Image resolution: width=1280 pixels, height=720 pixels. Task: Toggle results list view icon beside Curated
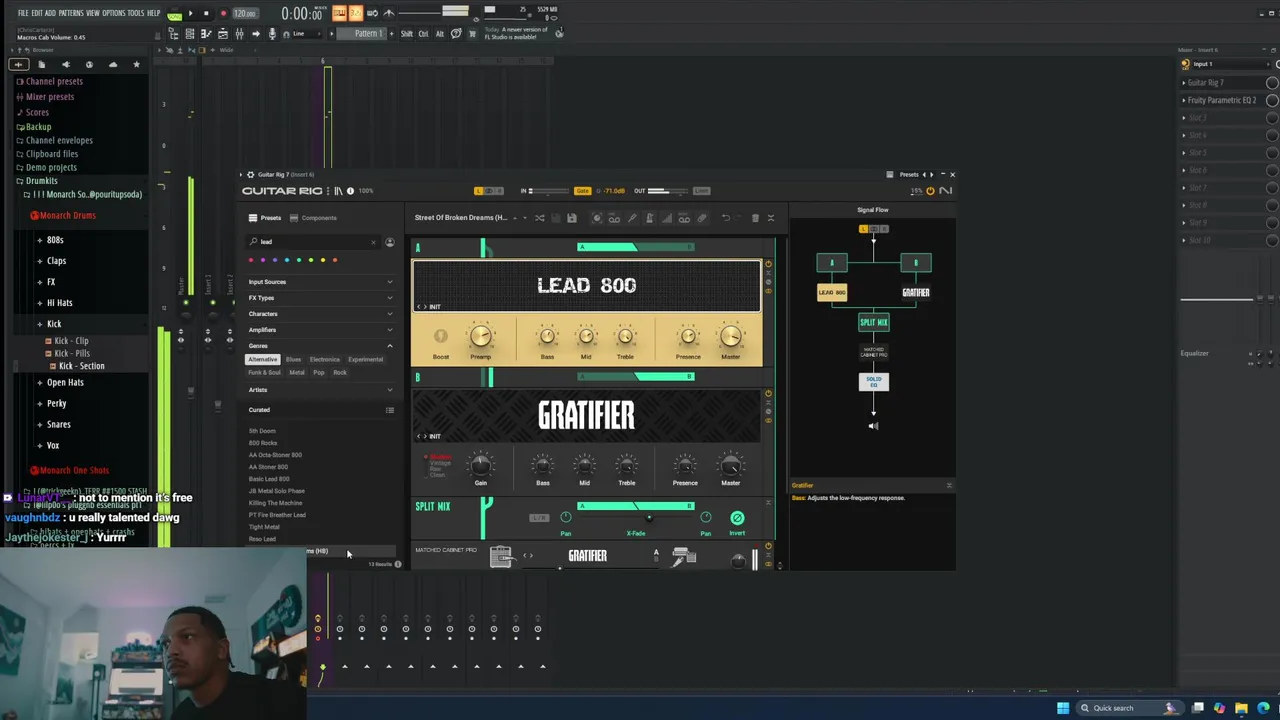[x=390, y=410]
